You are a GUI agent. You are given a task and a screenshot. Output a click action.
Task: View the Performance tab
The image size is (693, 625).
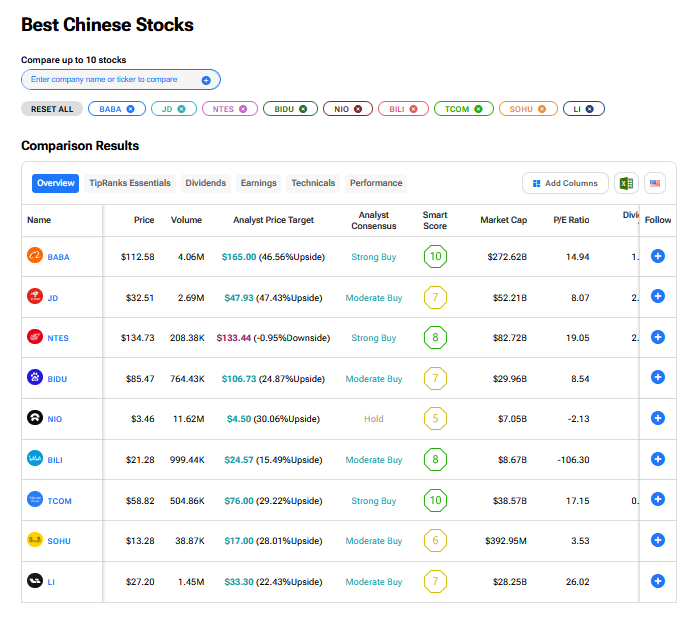coord(376,183)
